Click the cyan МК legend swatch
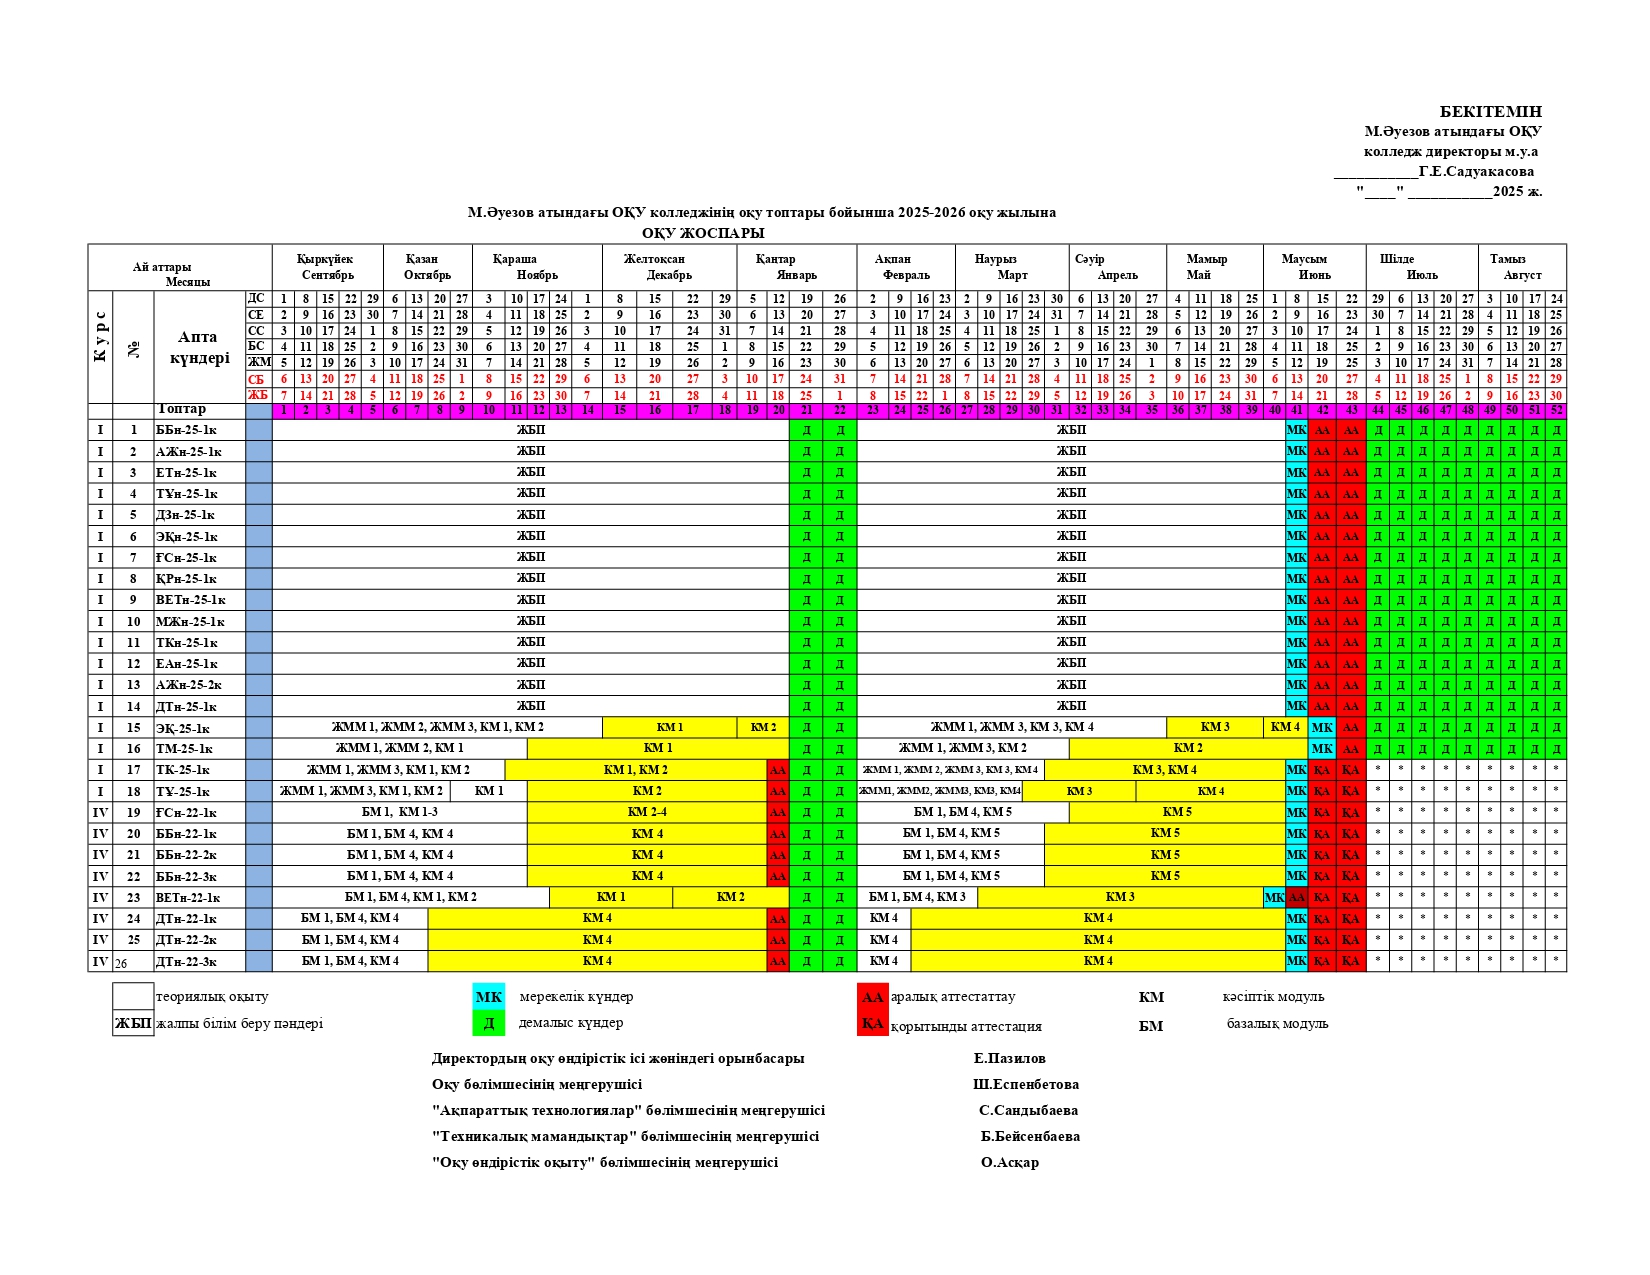This screenshot has height=1275, width=1650. tap(488, 997)
